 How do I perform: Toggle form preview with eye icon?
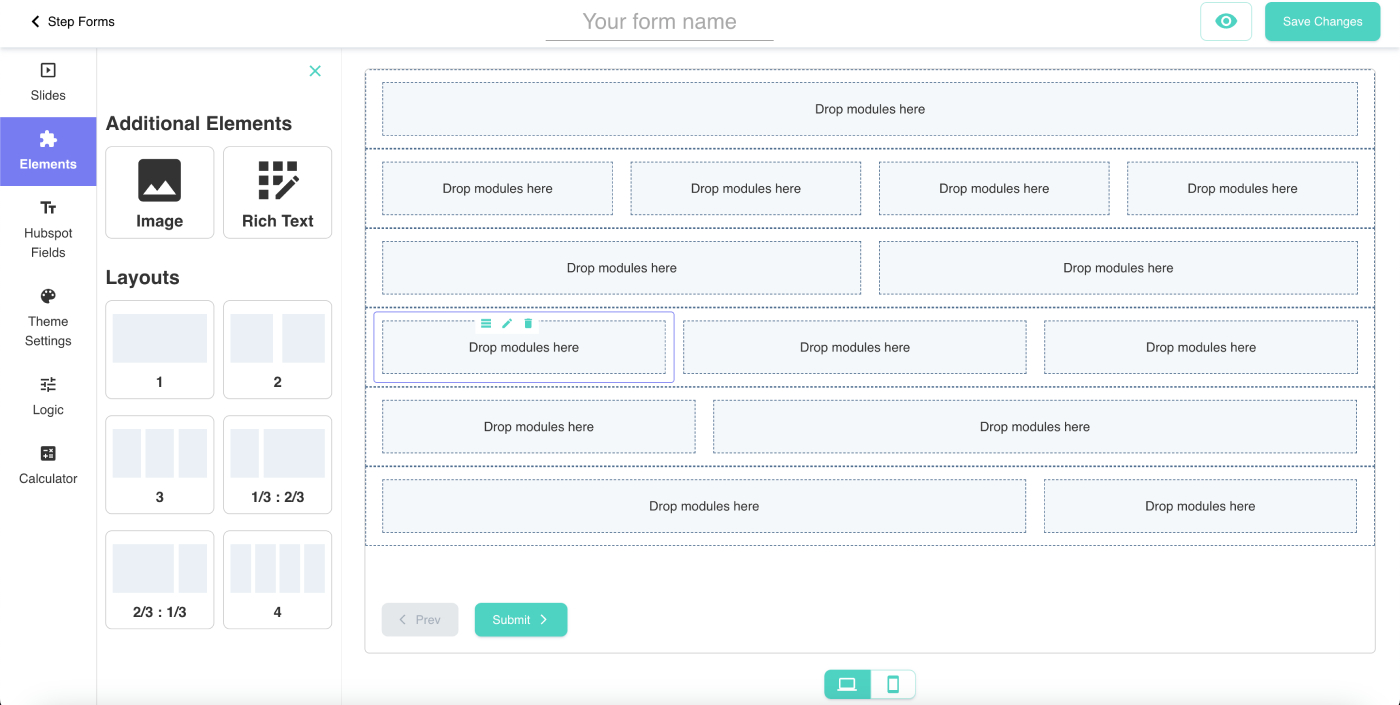(1225, 21)
